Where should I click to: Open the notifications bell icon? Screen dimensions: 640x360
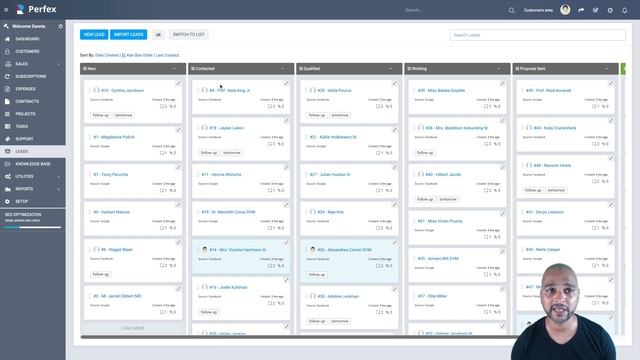pyautogui.click(x=624, y=10)
